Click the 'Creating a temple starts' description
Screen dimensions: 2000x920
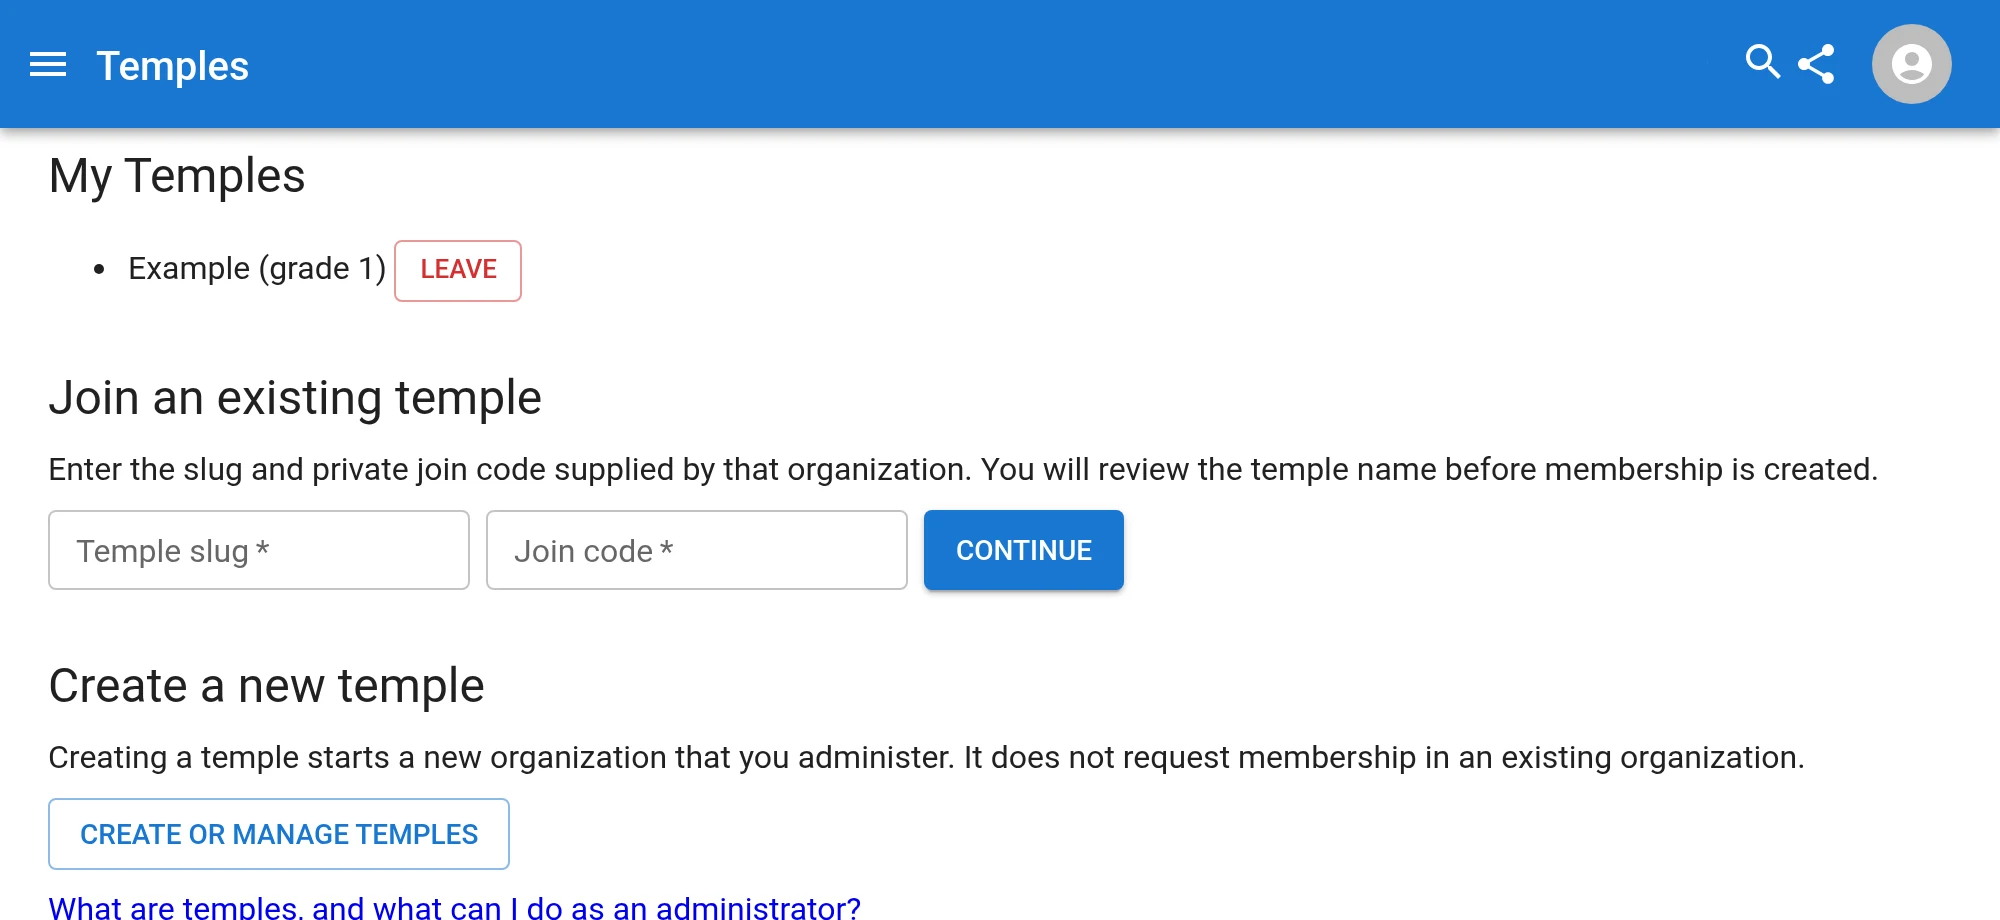pos(926,757)
